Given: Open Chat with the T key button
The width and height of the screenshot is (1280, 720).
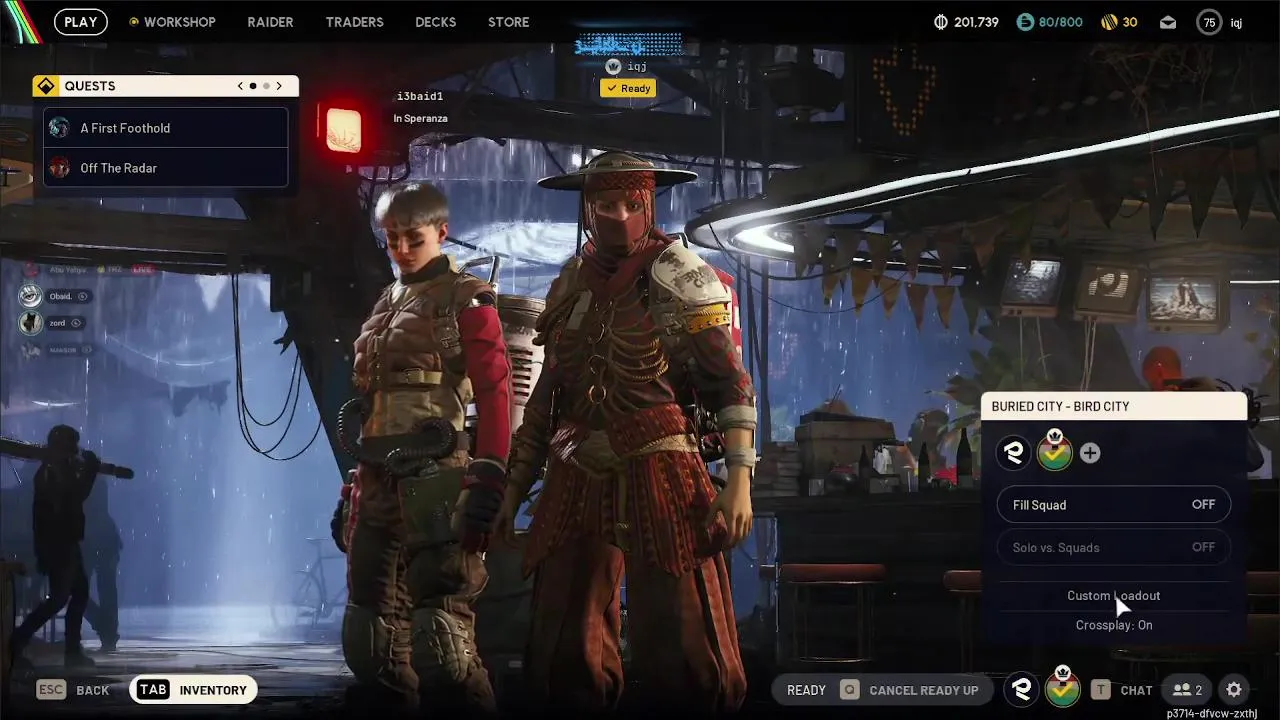Looking at the screenshot, I should pos(1121,690).
